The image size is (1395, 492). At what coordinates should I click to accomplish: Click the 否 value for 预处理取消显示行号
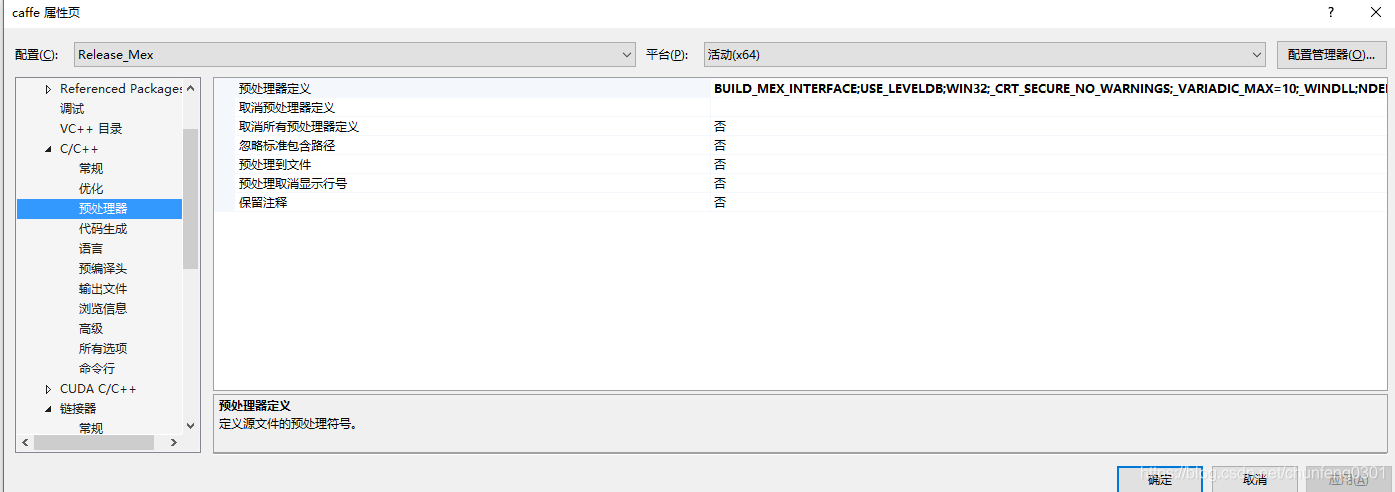[x=720, y=184]
